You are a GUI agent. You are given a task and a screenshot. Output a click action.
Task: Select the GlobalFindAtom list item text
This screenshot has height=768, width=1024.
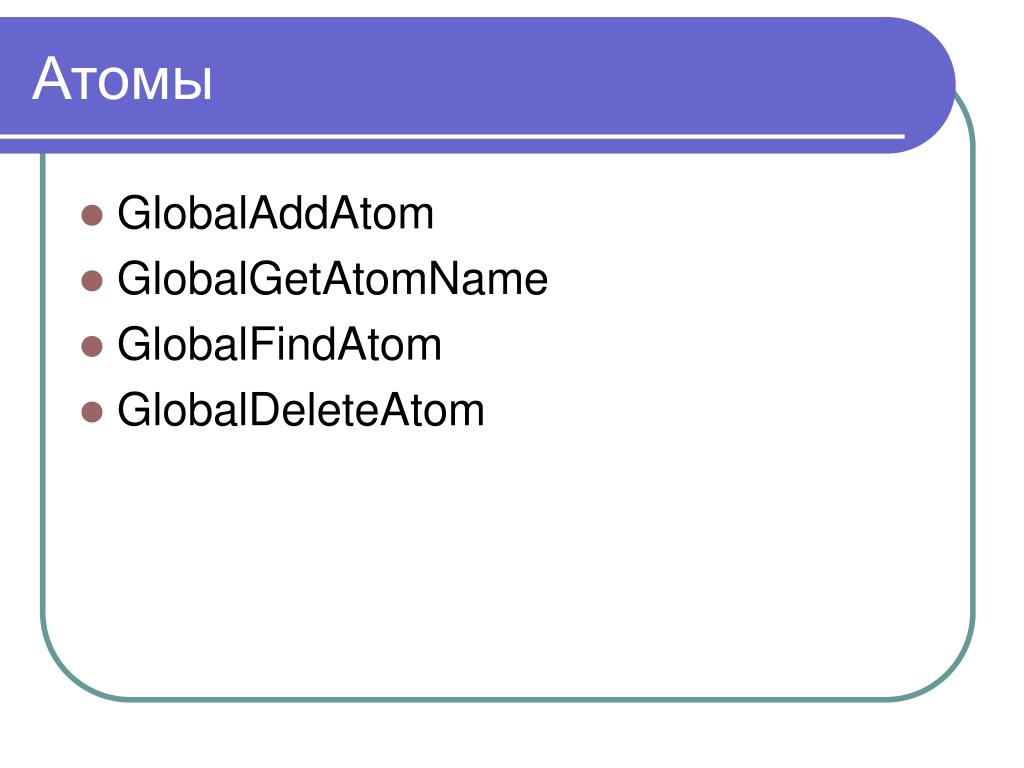280,344
